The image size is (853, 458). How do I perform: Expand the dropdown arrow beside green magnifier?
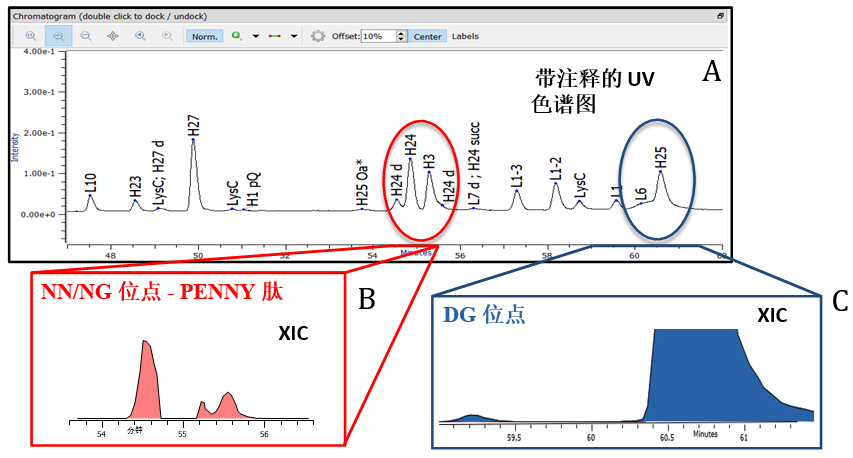click(255, 36)
